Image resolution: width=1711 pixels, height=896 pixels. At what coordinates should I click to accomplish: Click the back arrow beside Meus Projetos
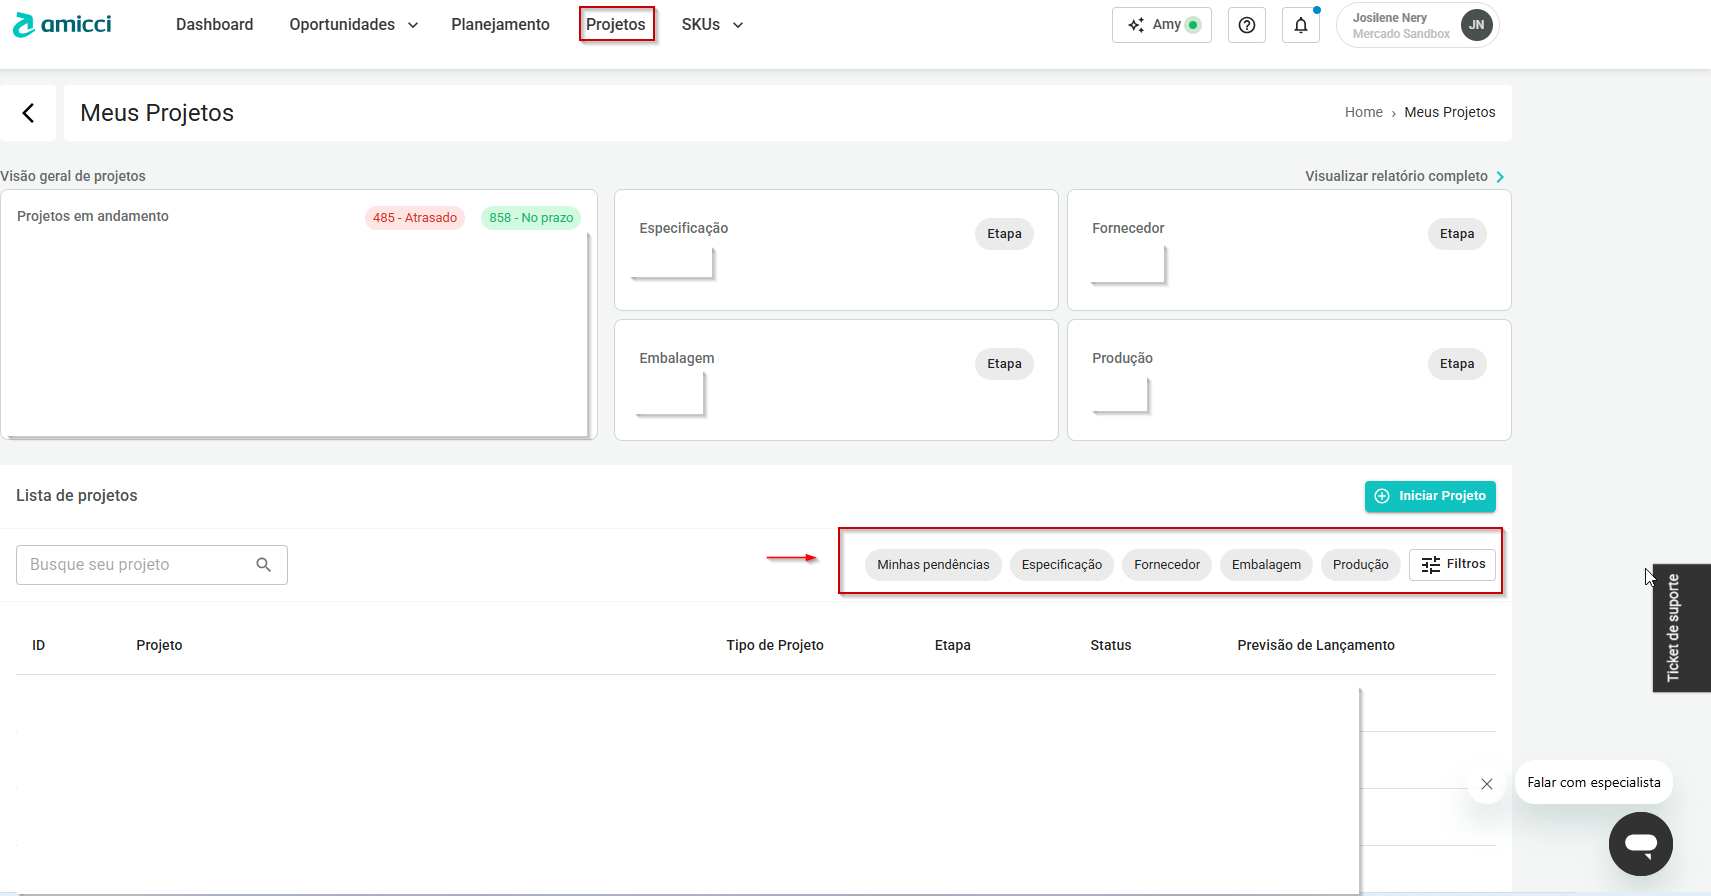pos(28,113)
